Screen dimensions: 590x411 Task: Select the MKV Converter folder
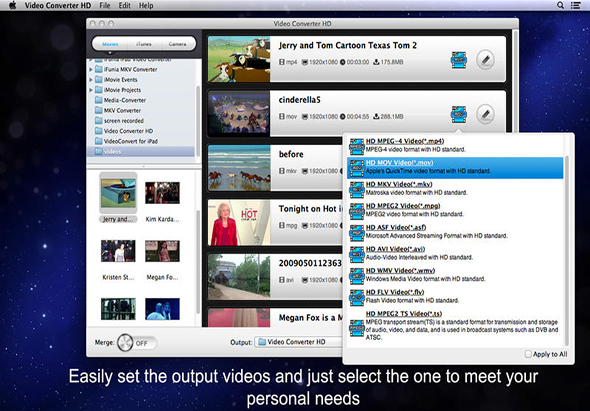tap(122, 110)
